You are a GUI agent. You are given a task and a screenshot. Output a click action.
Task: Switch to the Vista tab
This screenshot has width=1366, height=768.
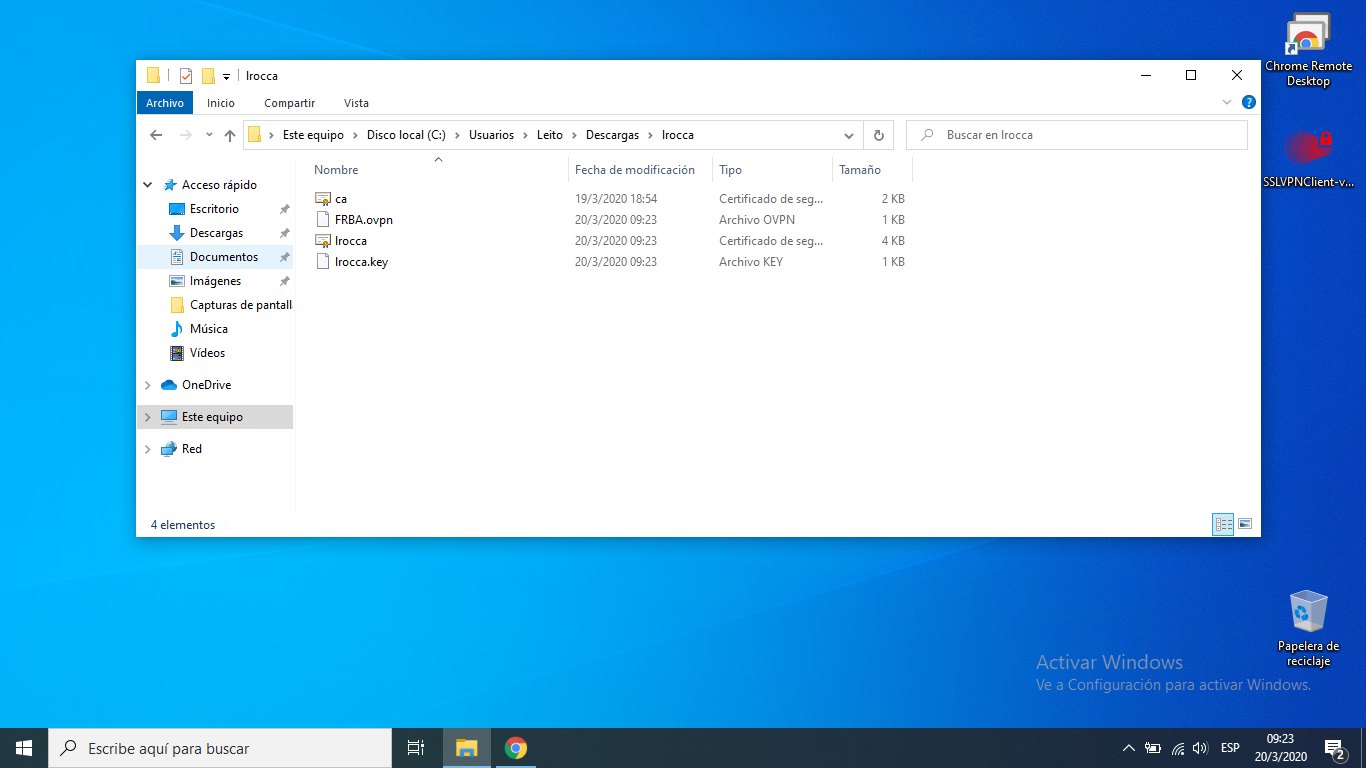[356, 103]
